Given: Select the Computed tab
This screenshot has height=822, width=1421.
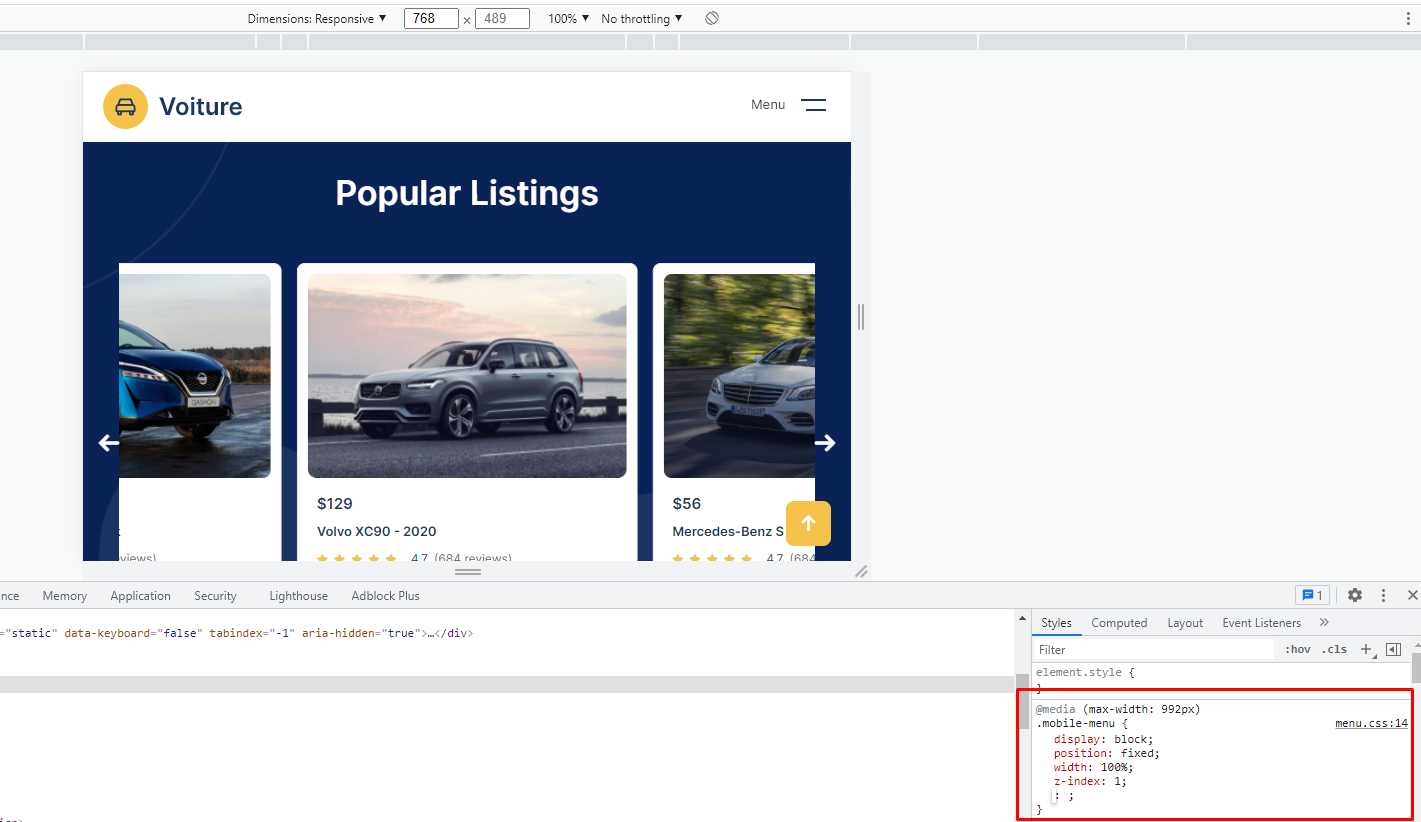Looking at the screenshot, I should pyautogui.click(x=1119, y=623).
